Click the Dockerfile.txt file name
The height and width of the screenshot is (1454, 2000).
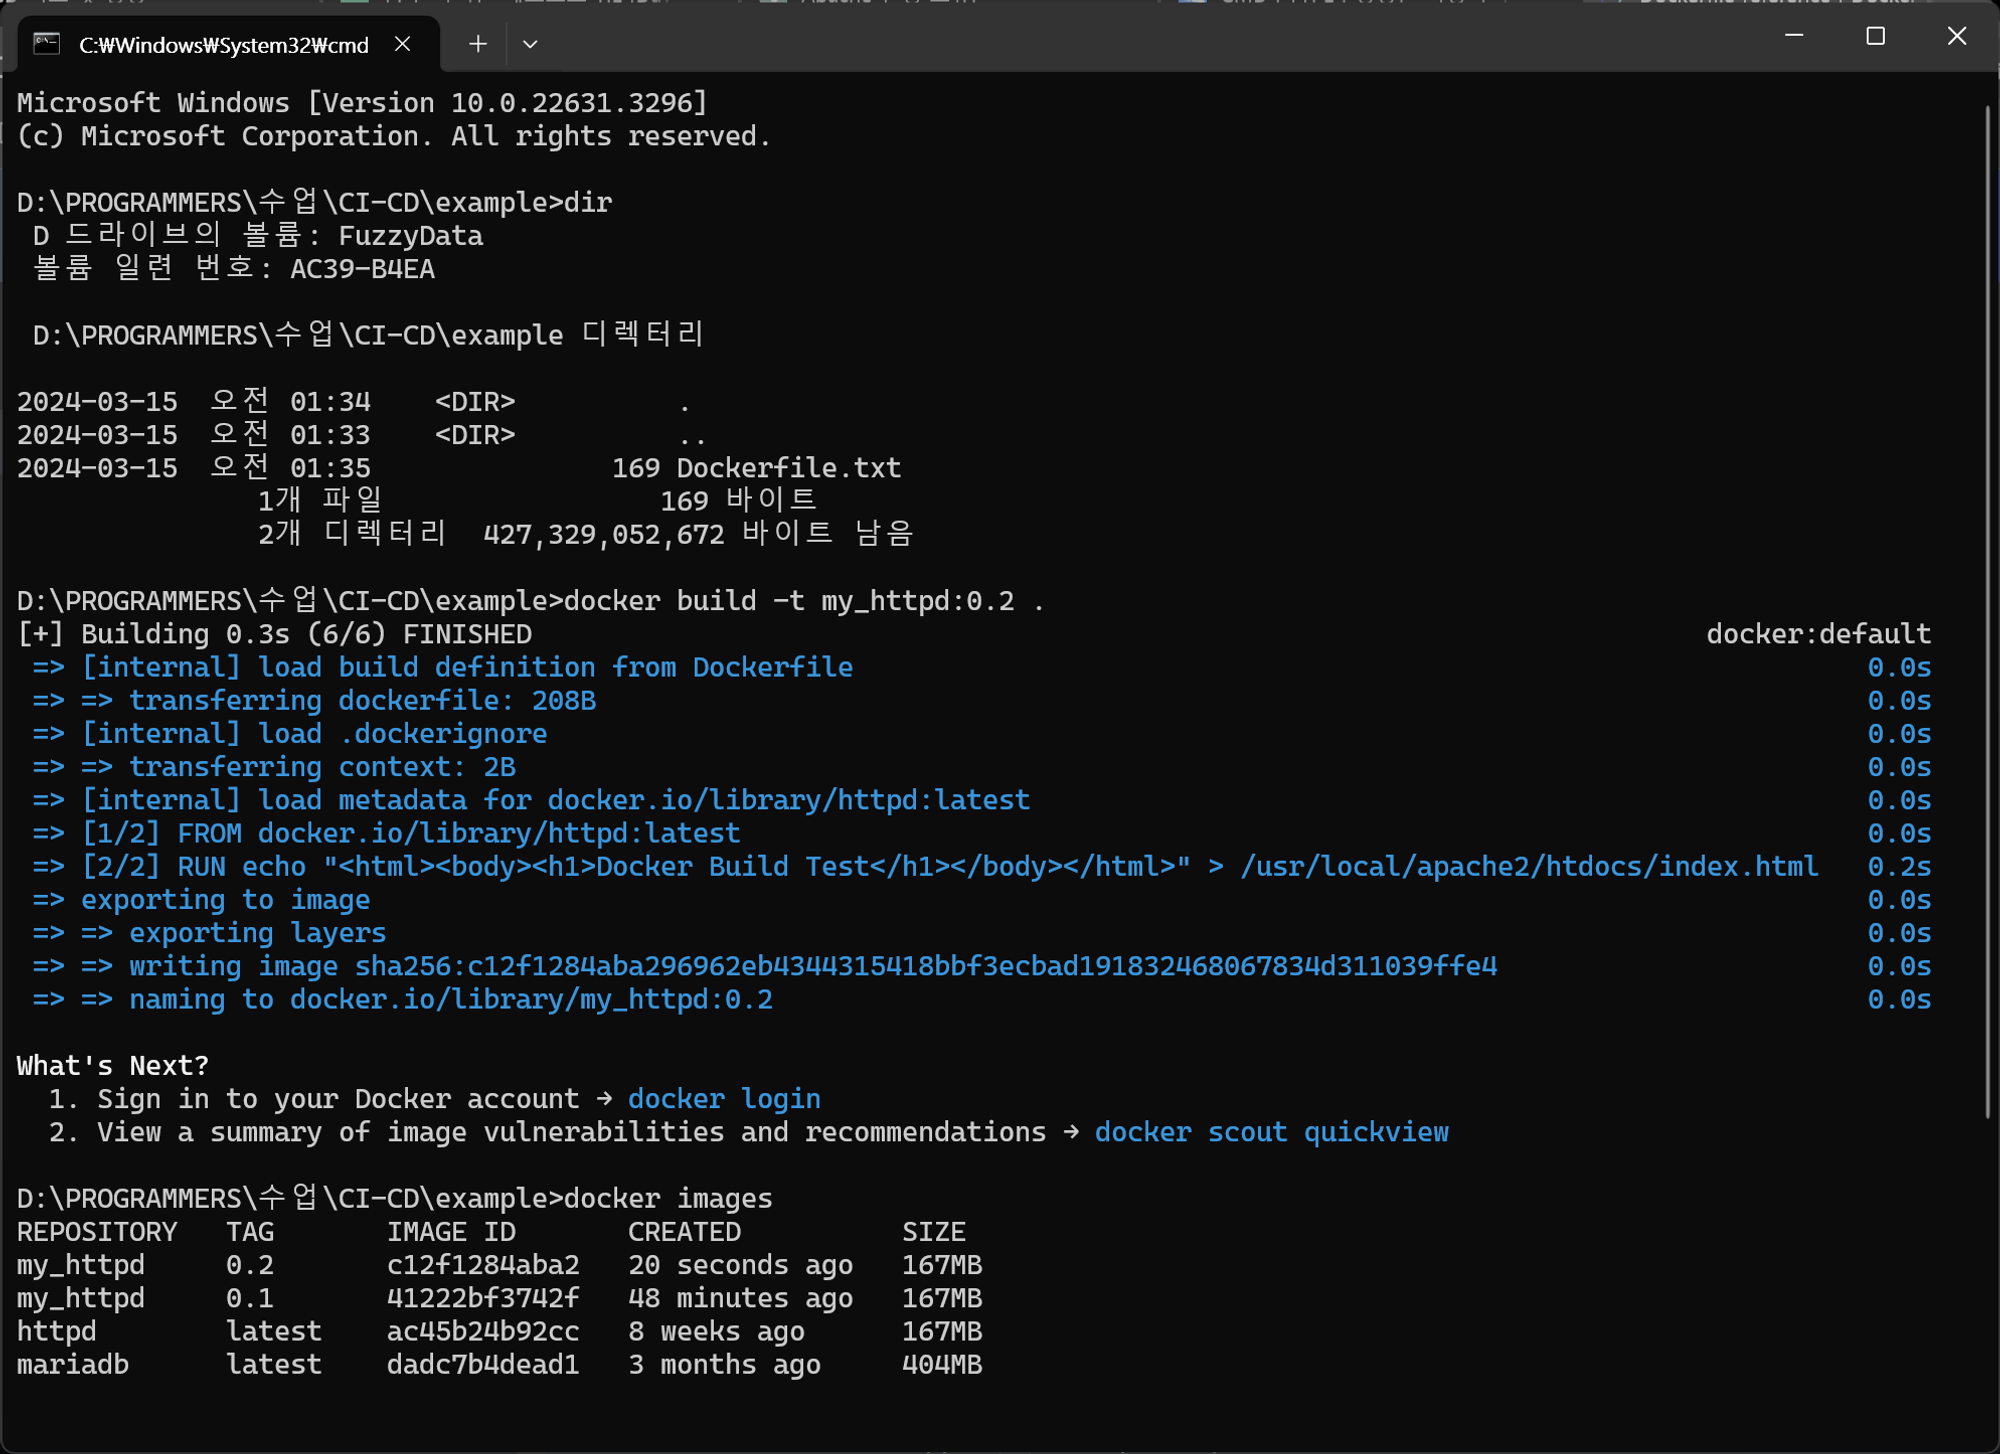click(789, 468)
